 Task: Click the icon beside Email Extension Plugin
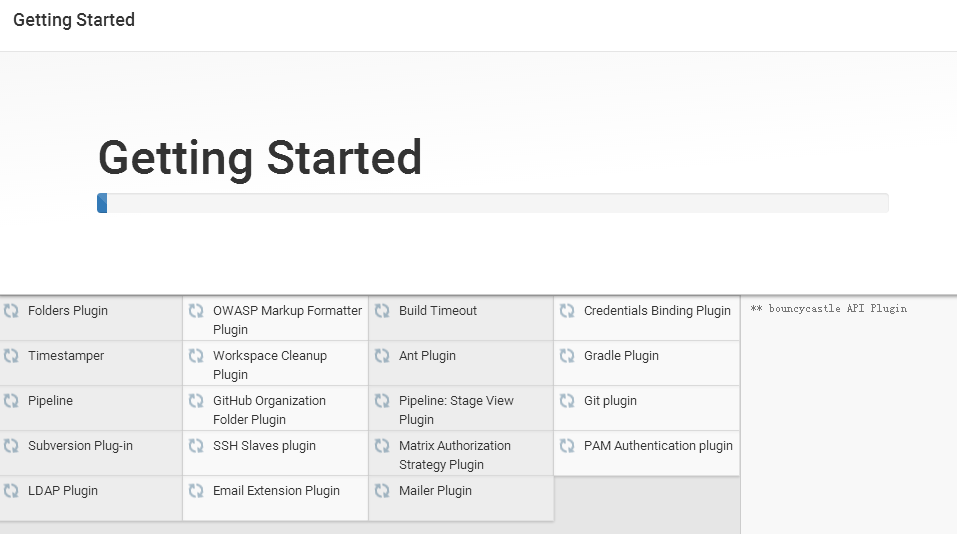(x=196, y=491)
